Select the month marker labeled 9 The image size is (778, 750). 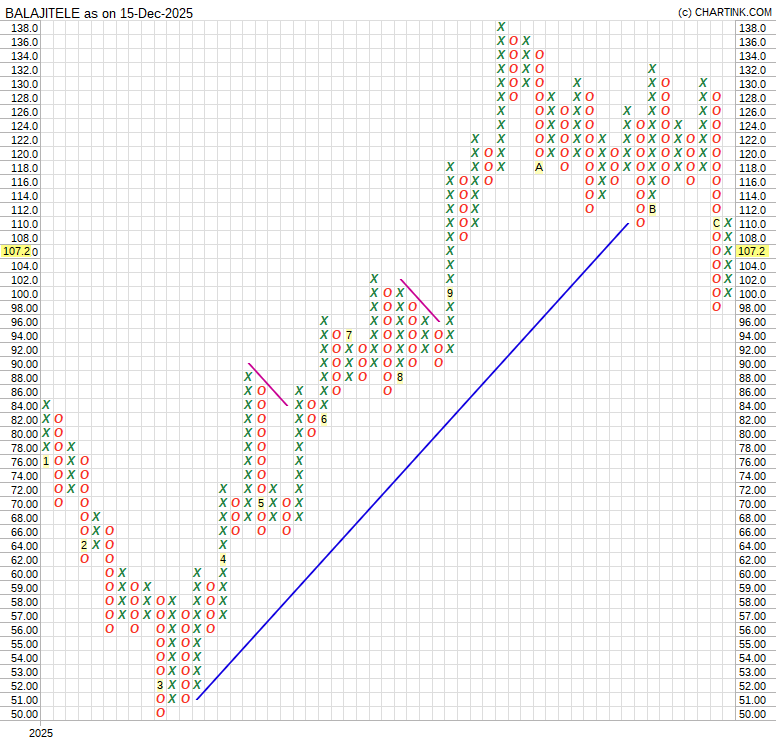(x=450, y=293)
